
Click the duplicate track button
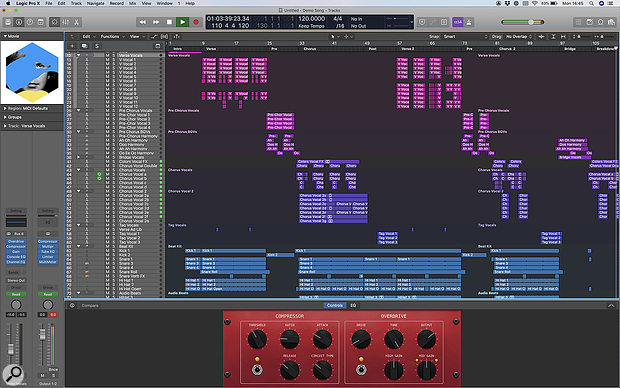(84, 46)
